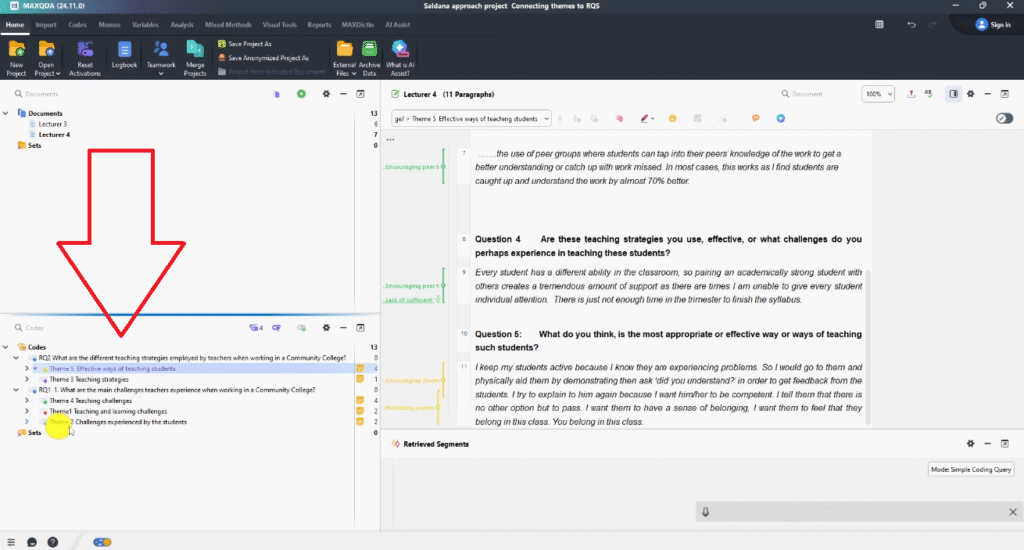This screenshot has width=1024, height=550.
Task: Toggle the sidebar view button in document browser
Action: 954,94
